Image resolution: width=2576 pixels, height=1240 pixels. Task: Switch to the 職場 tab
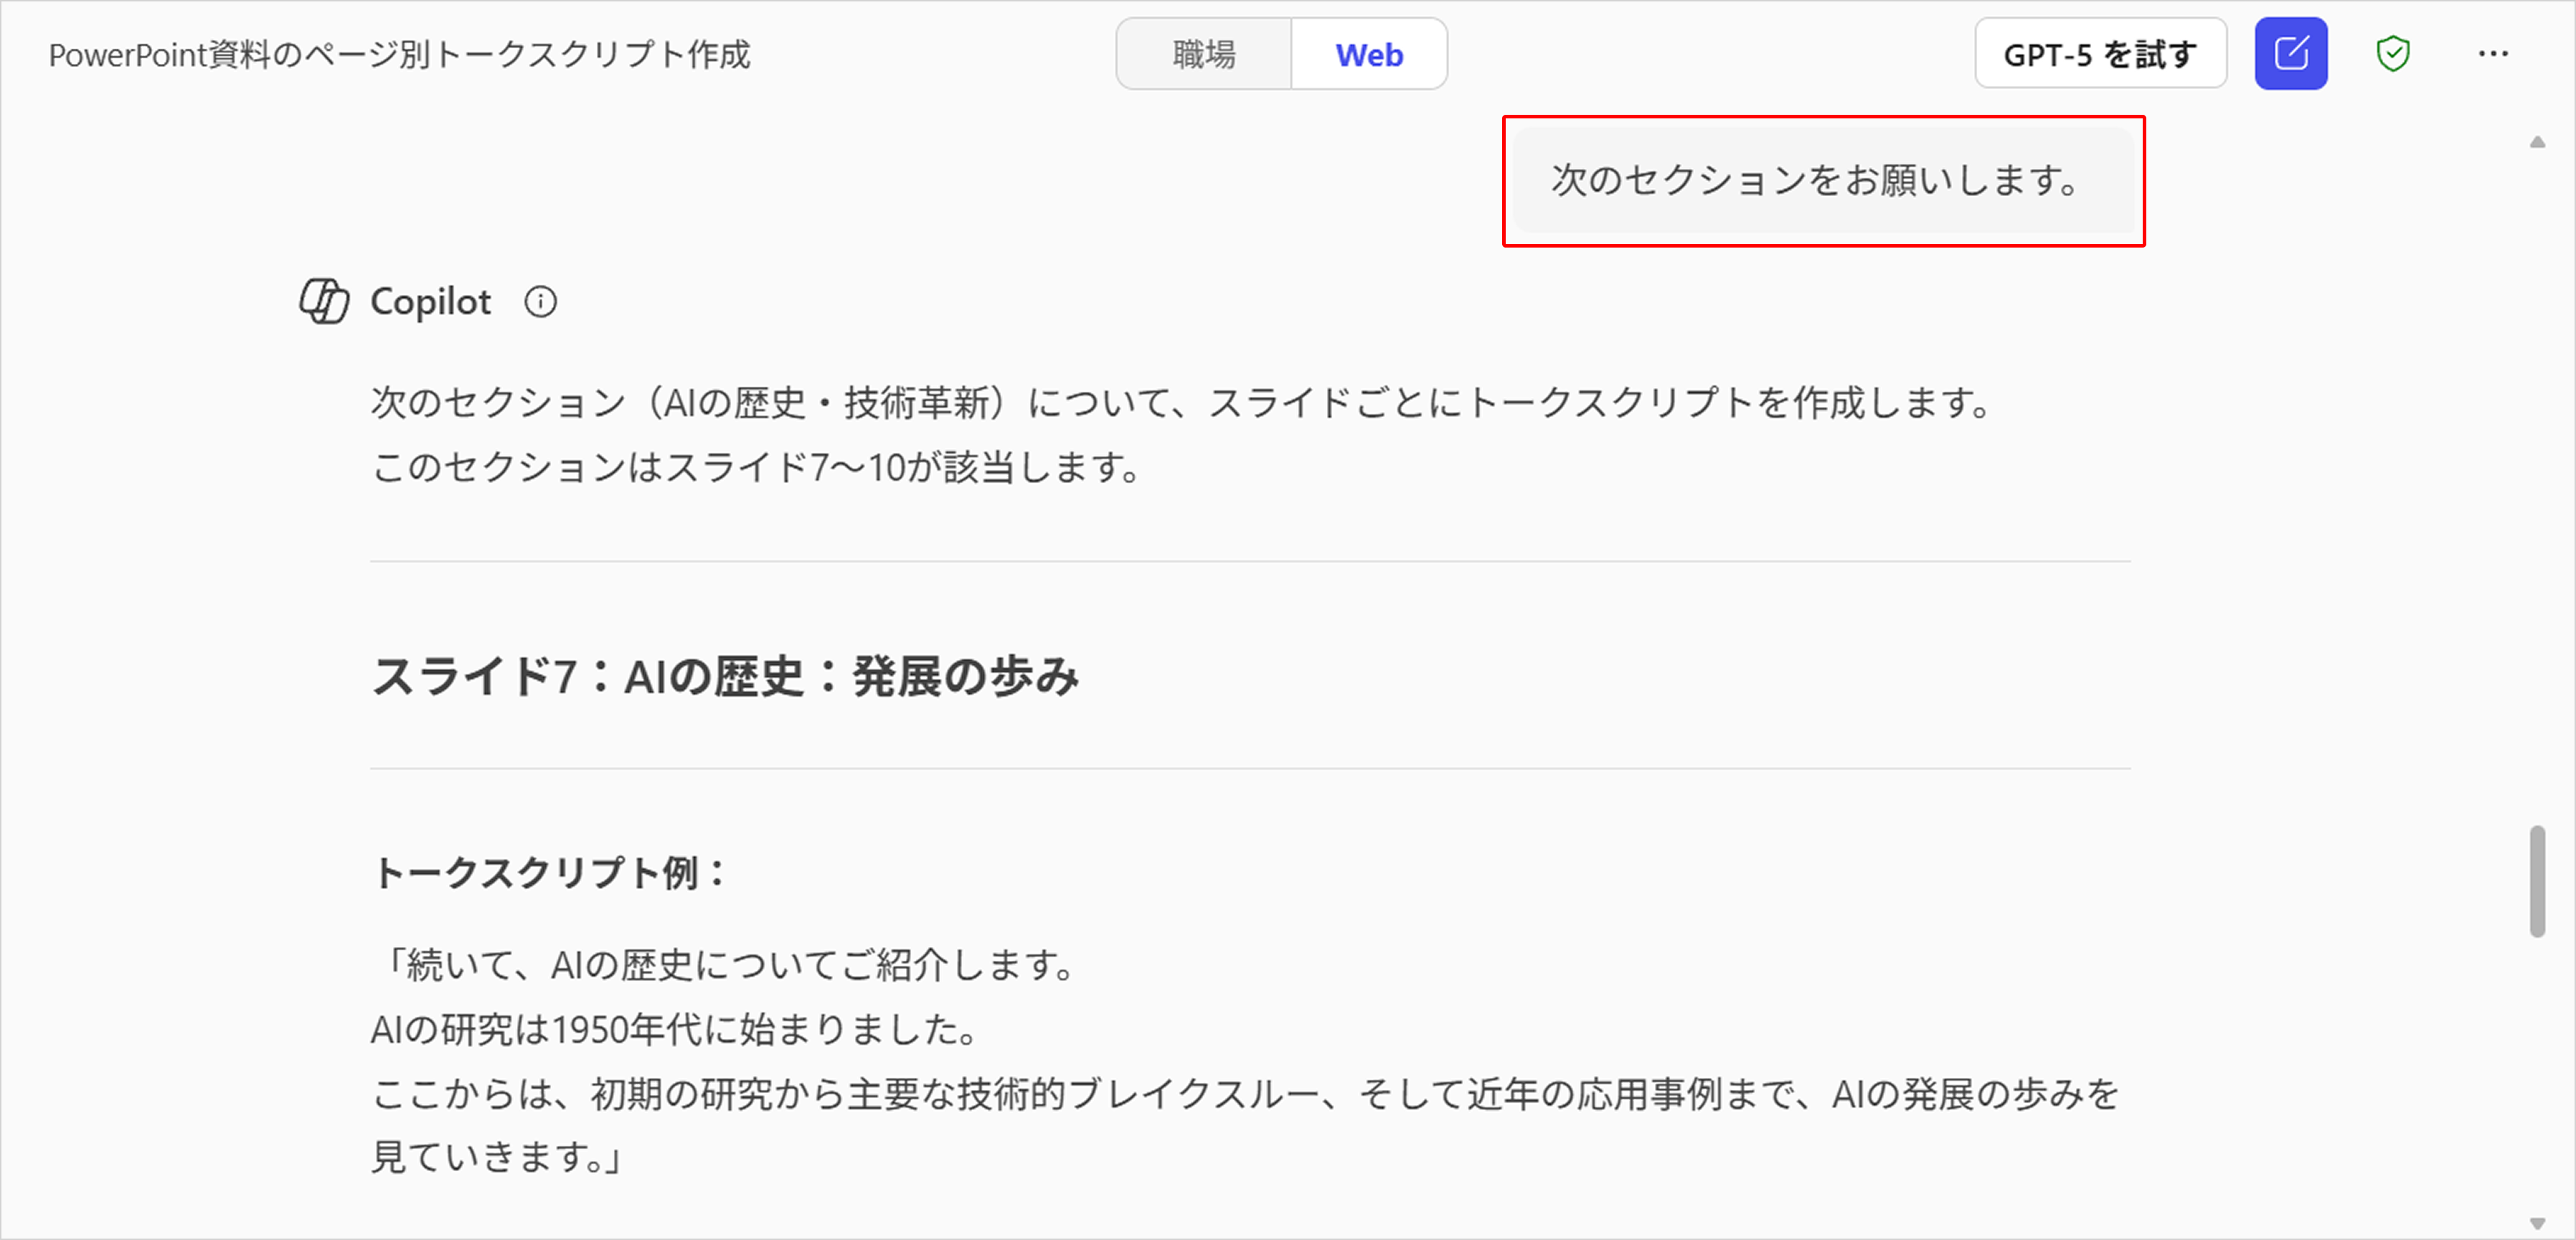[1204, 54]
